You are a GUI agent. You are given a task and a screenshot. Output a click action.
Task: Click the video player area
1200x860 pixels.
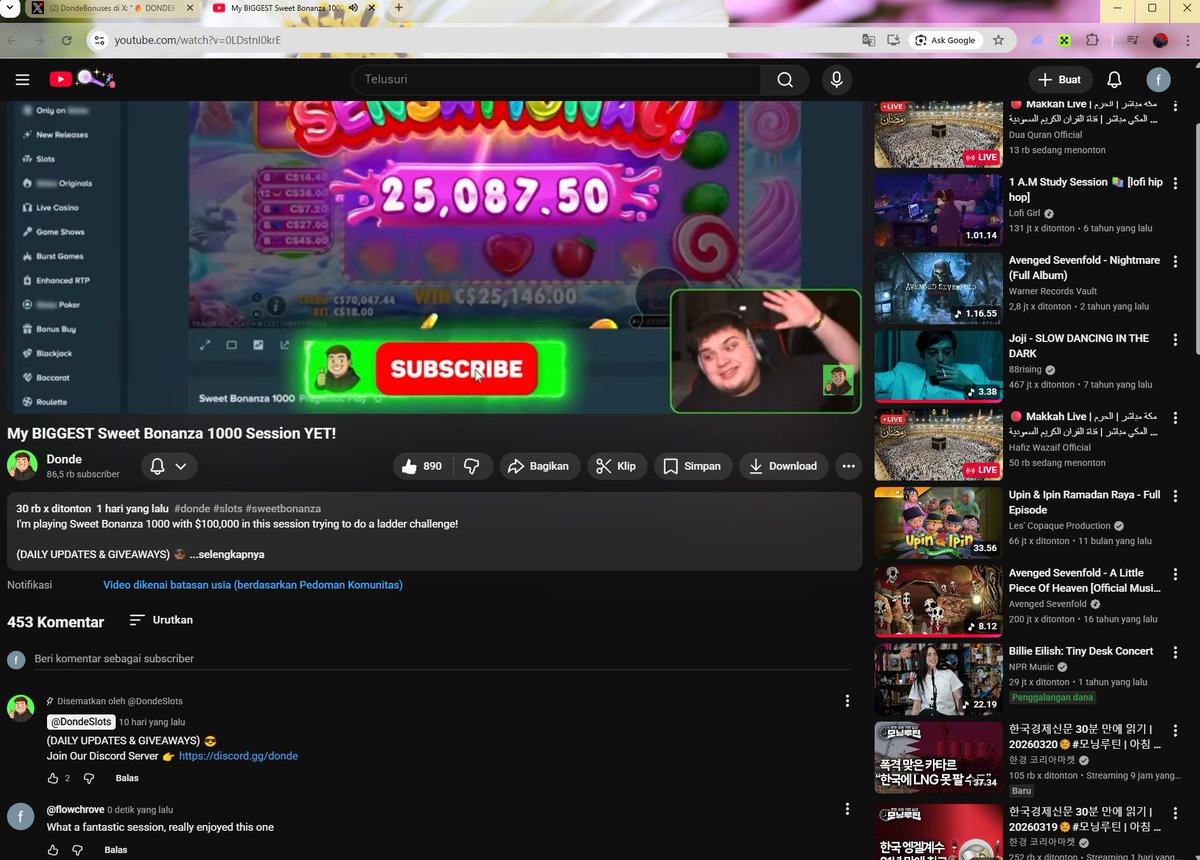pyautogui.click(x=434, y=256)
